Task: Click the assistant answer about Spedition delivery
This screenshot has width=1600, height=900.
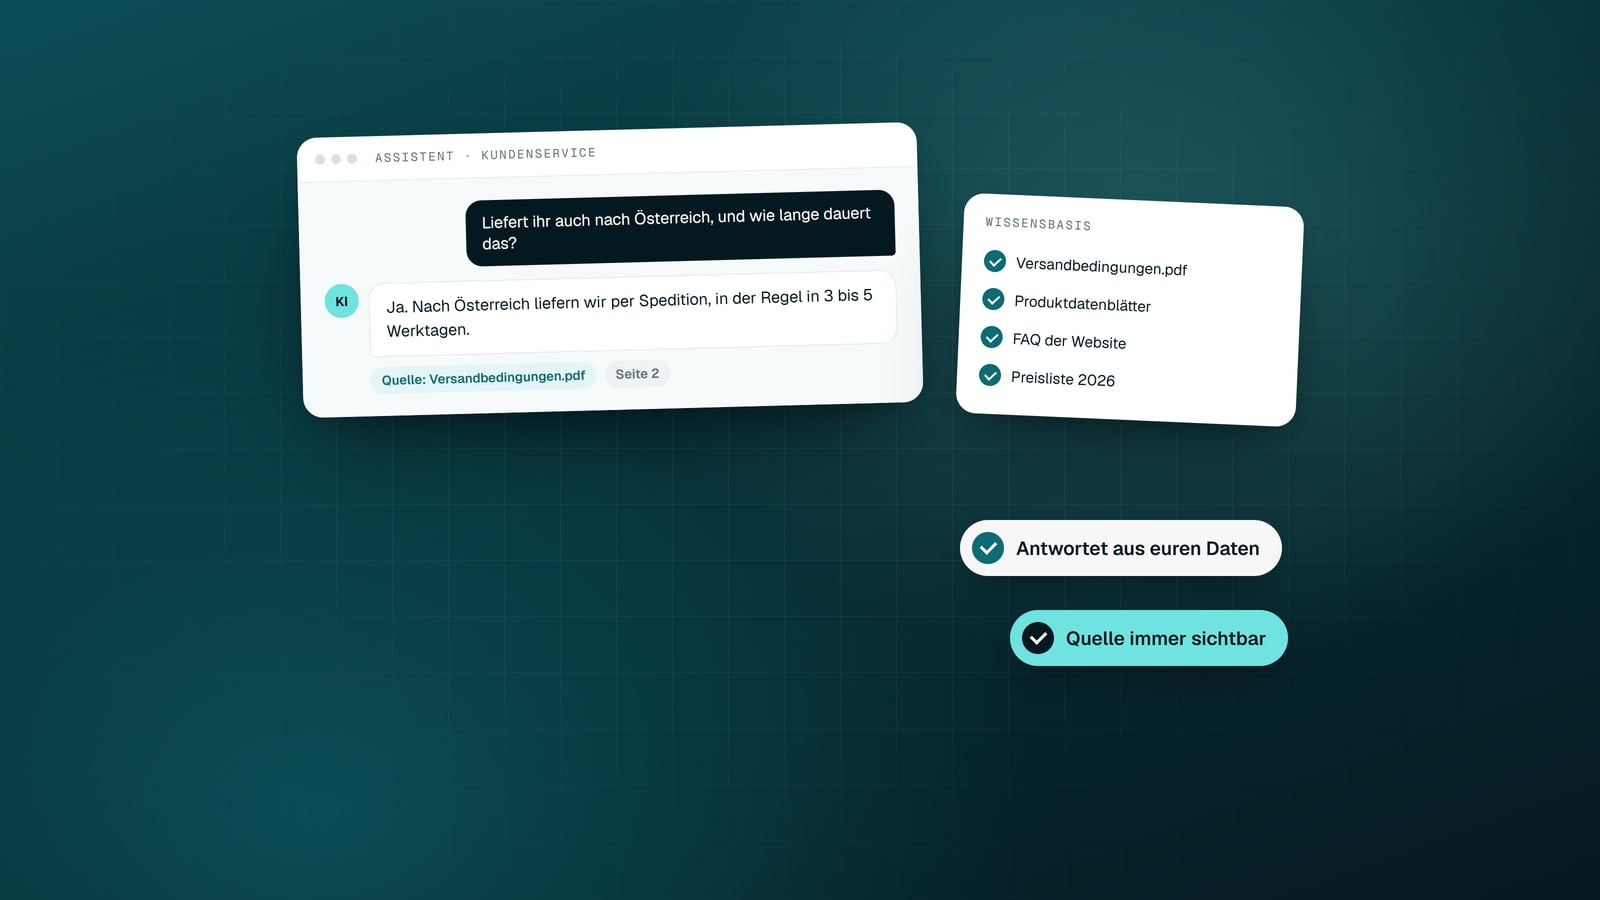Action: [x=633, y=313]
